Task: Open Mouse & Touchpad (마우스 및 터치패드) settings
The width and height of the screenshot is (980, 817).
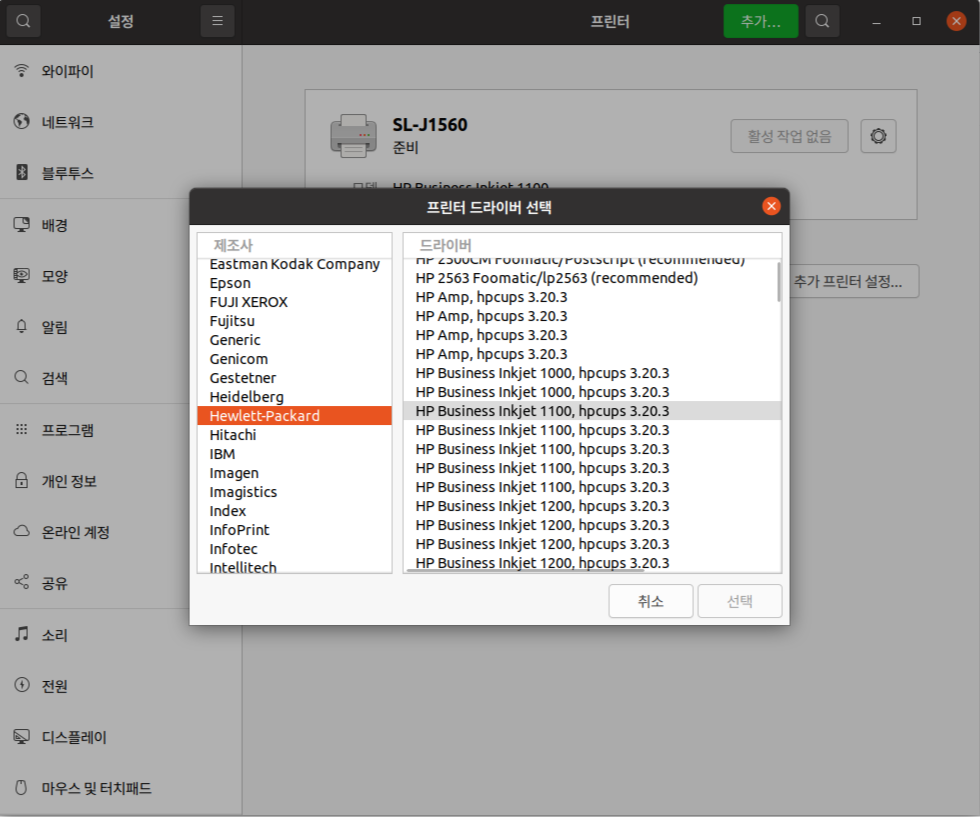Action: click(121, 788)
